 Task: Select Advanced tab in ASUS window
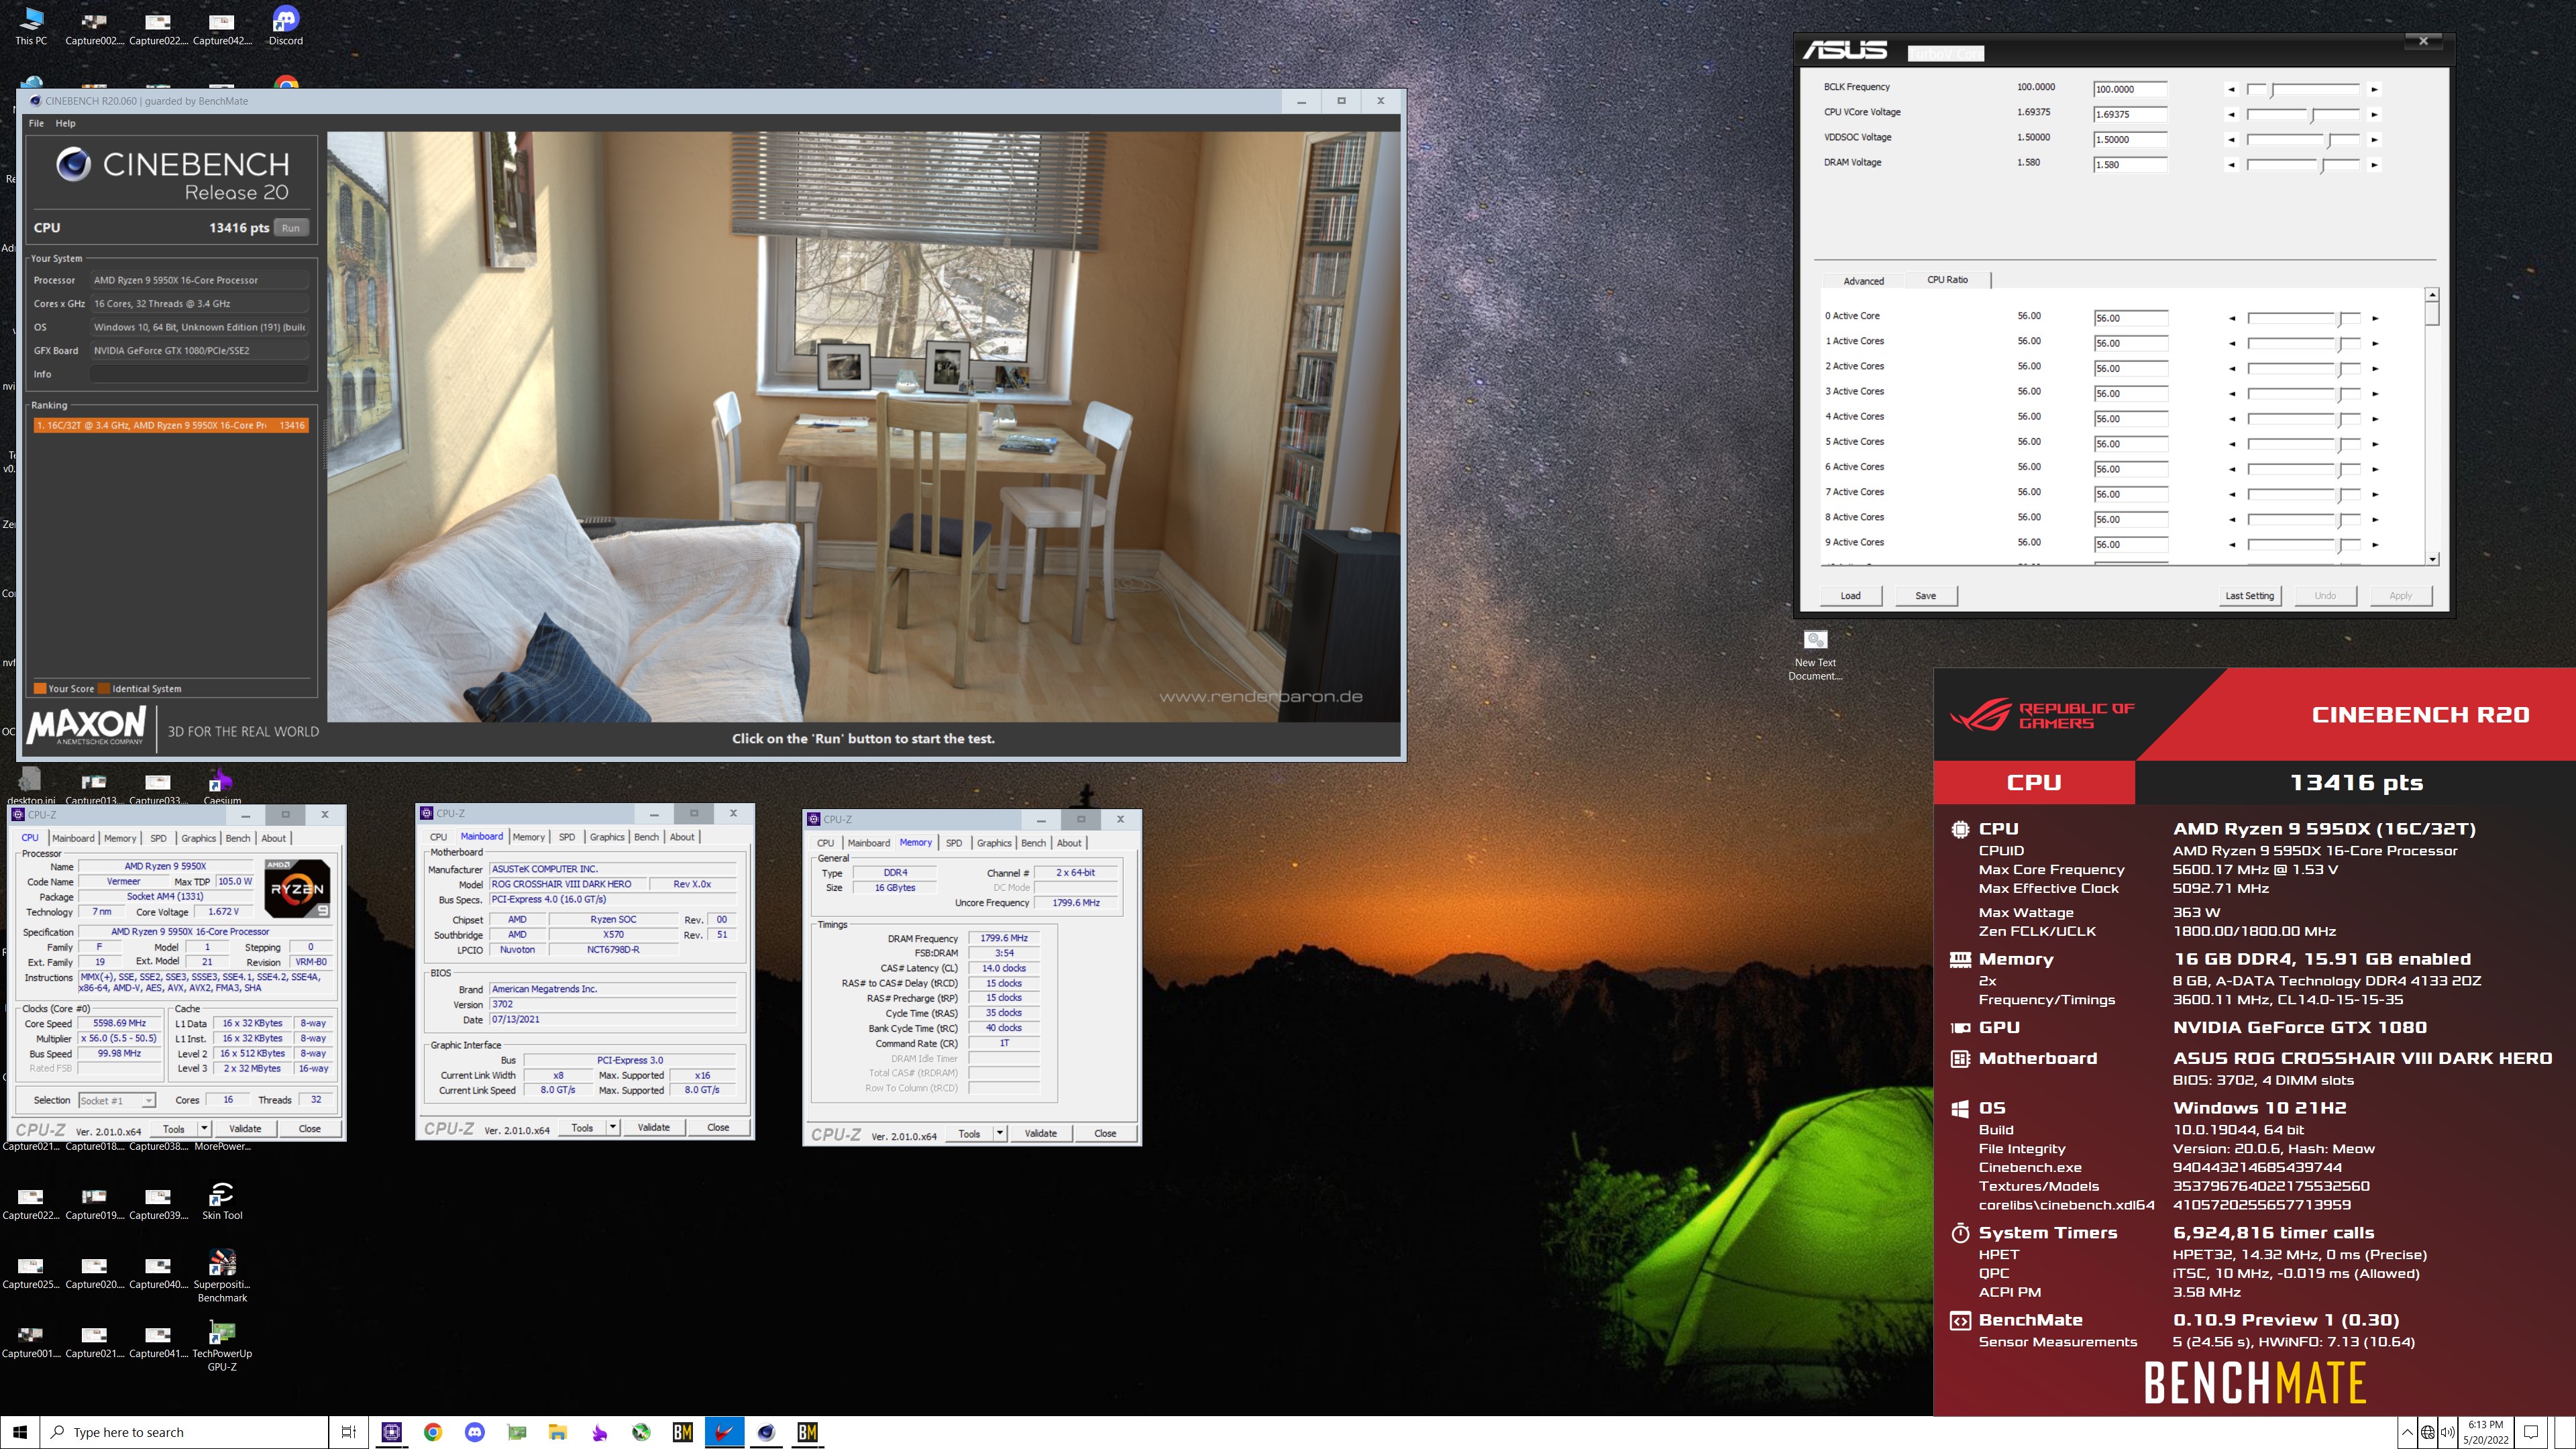click(1863, 281)
